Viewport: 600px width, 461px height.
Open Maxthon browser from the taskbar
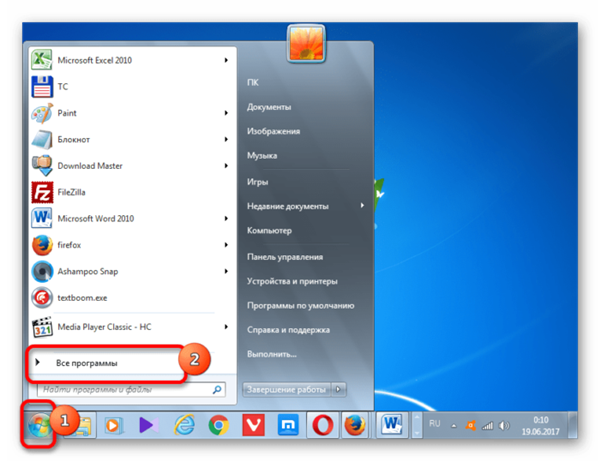click(288, 425)
